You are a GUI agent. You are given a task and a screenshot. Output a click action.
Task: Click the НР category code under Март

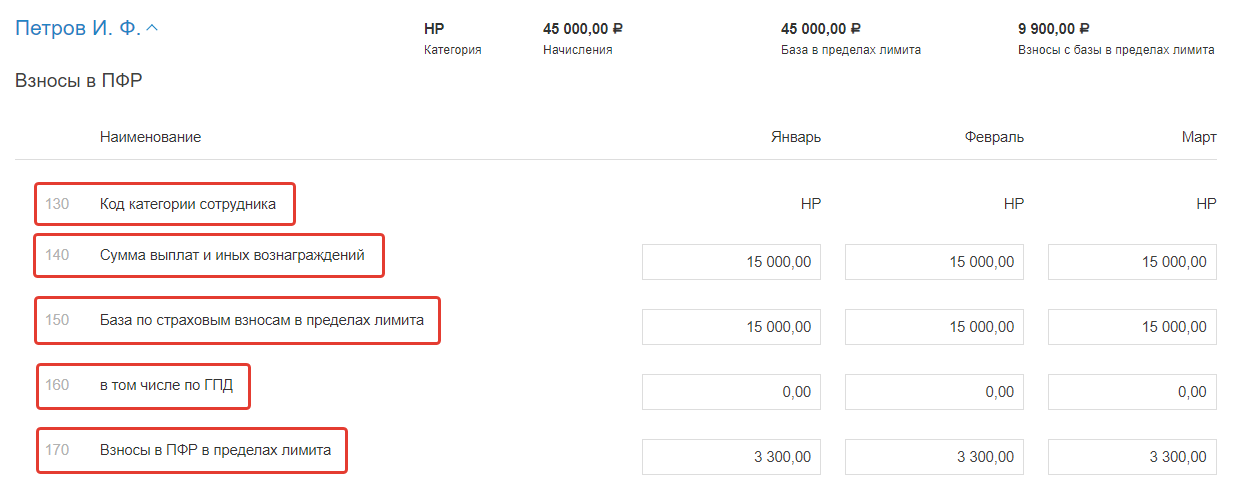[1207, 204]
